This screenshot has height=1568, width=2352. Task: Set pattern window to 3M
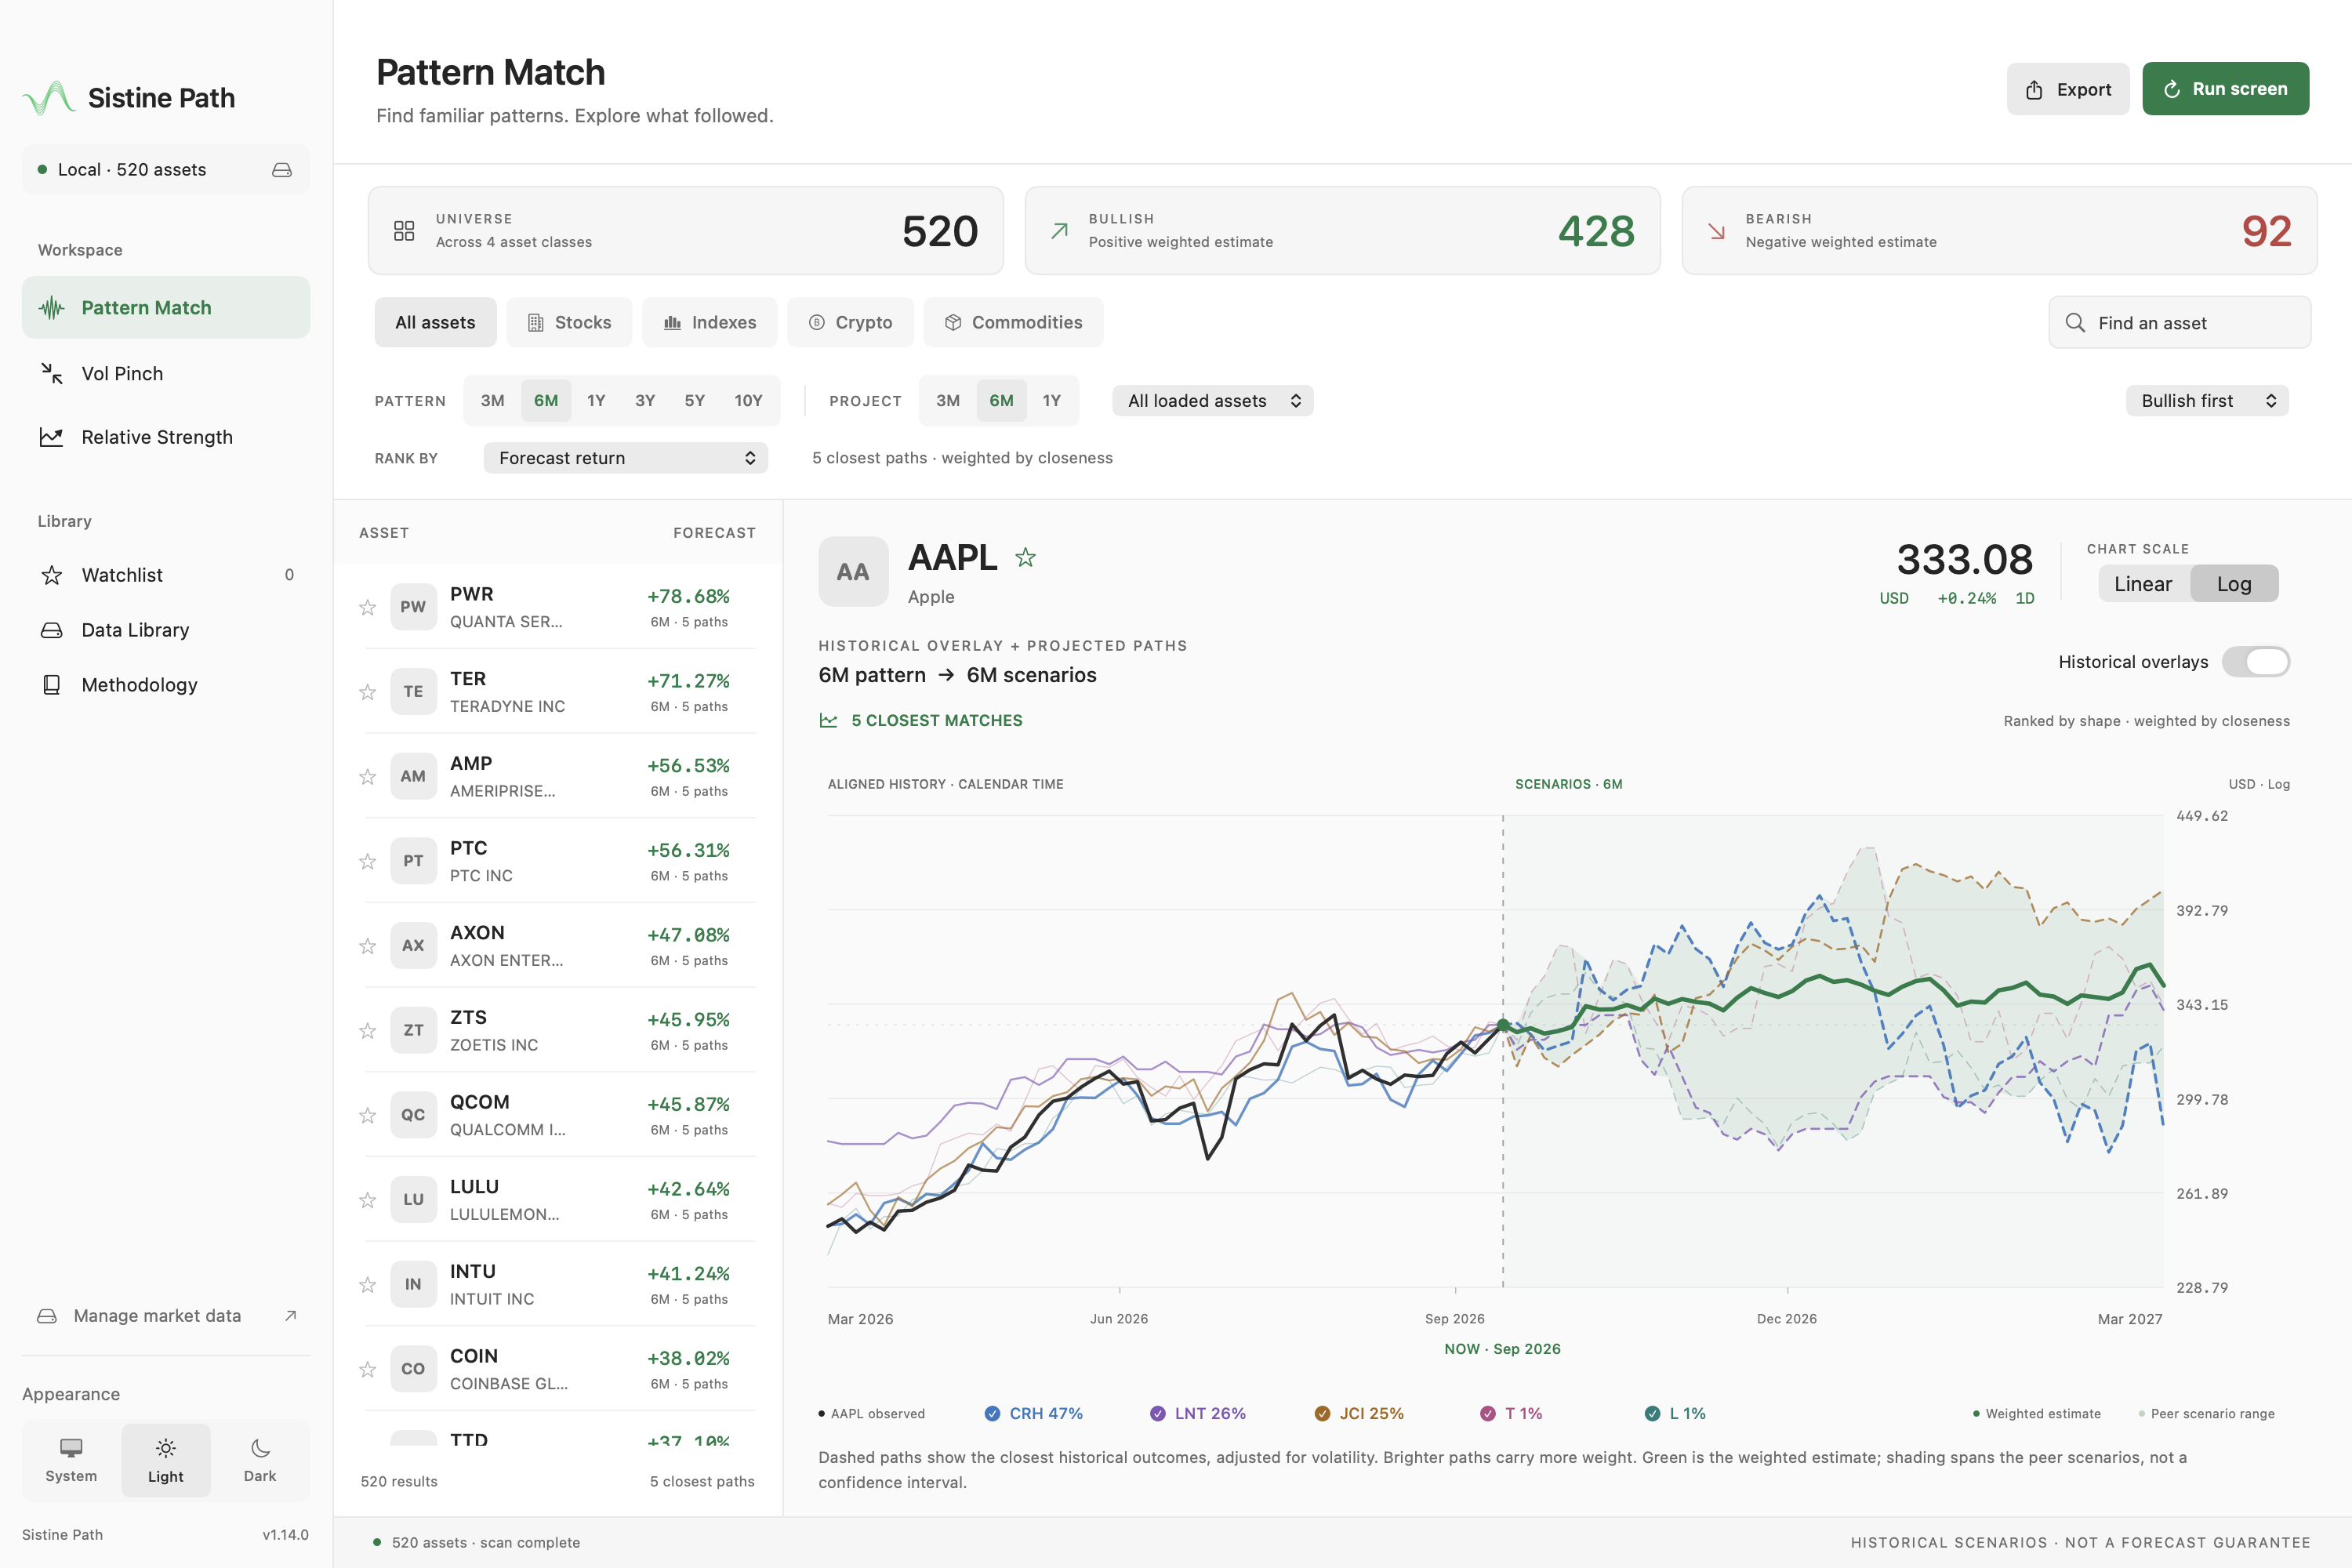(x=492, y=401)
